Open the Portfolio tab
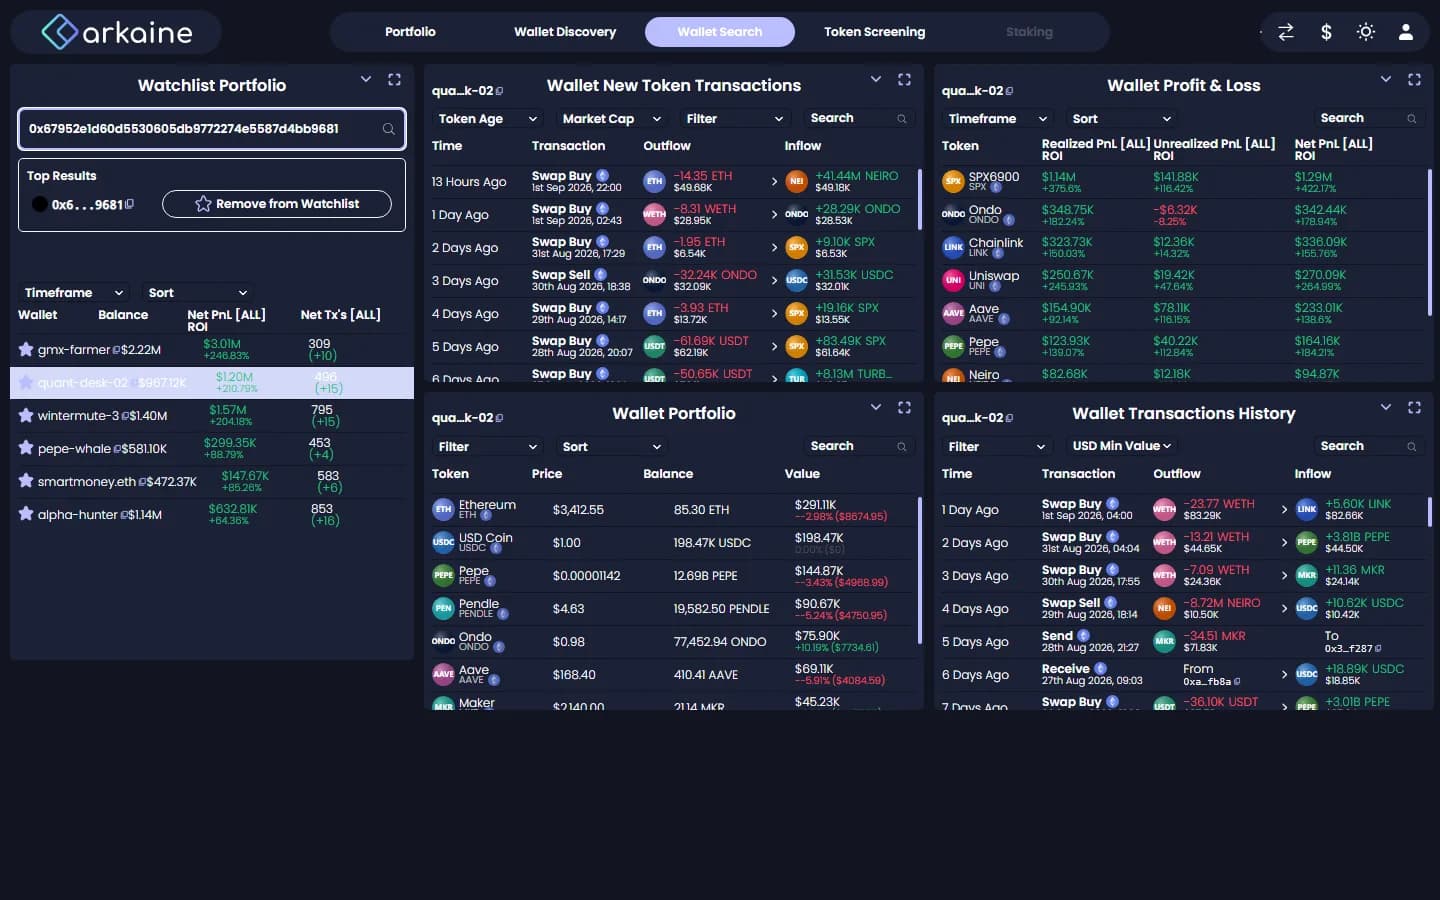This screenshot has width=1440, height=900. tap(410, 32)
